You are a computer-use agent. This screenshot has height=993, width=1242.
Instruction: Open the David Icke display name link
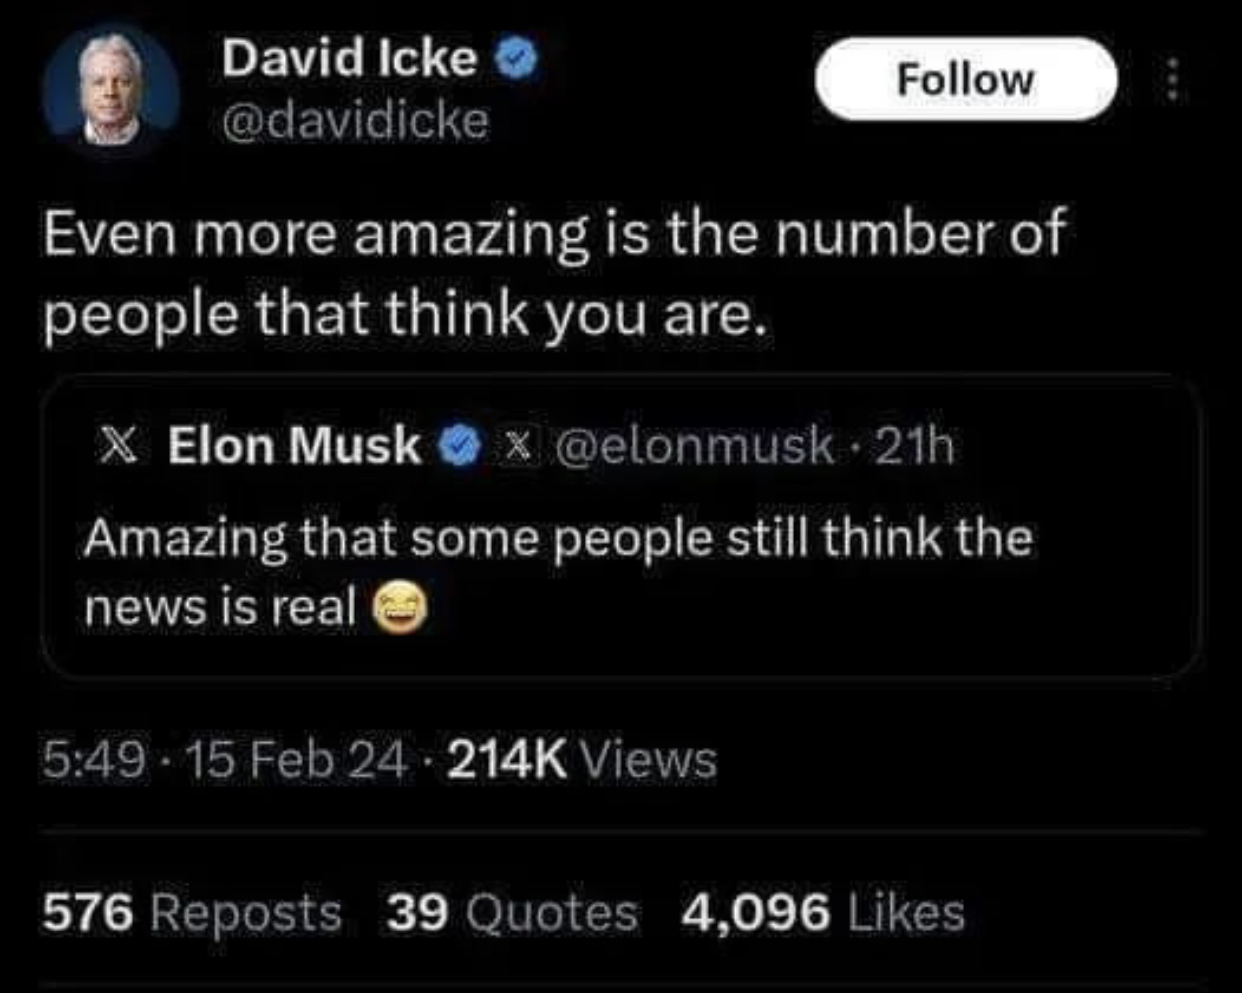[x=349, y=58]
